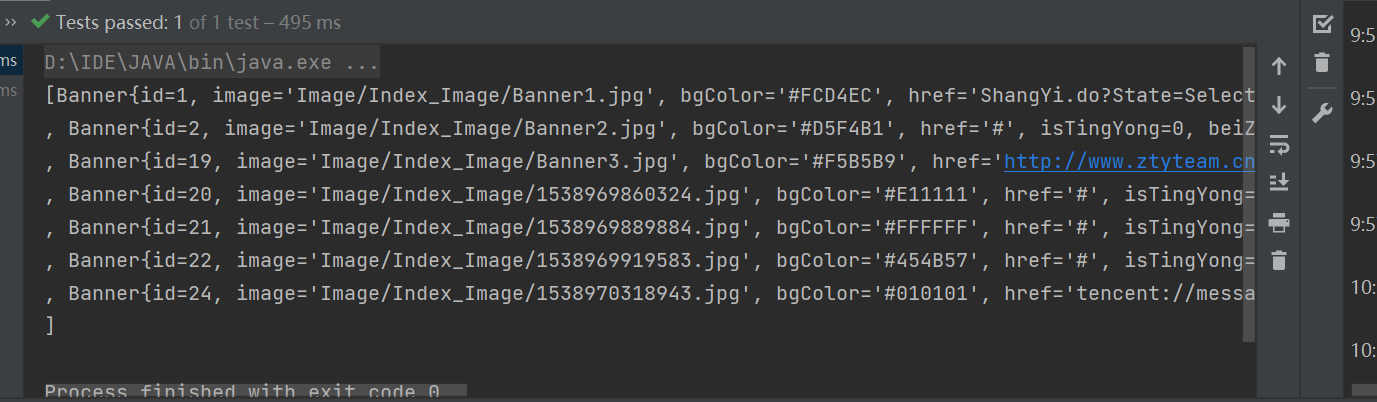The height and width of the screenshot is (402, 1377).
Task: Select the highlighted test row in the tree
Action: pyautogui.click(x=9, y=61)
